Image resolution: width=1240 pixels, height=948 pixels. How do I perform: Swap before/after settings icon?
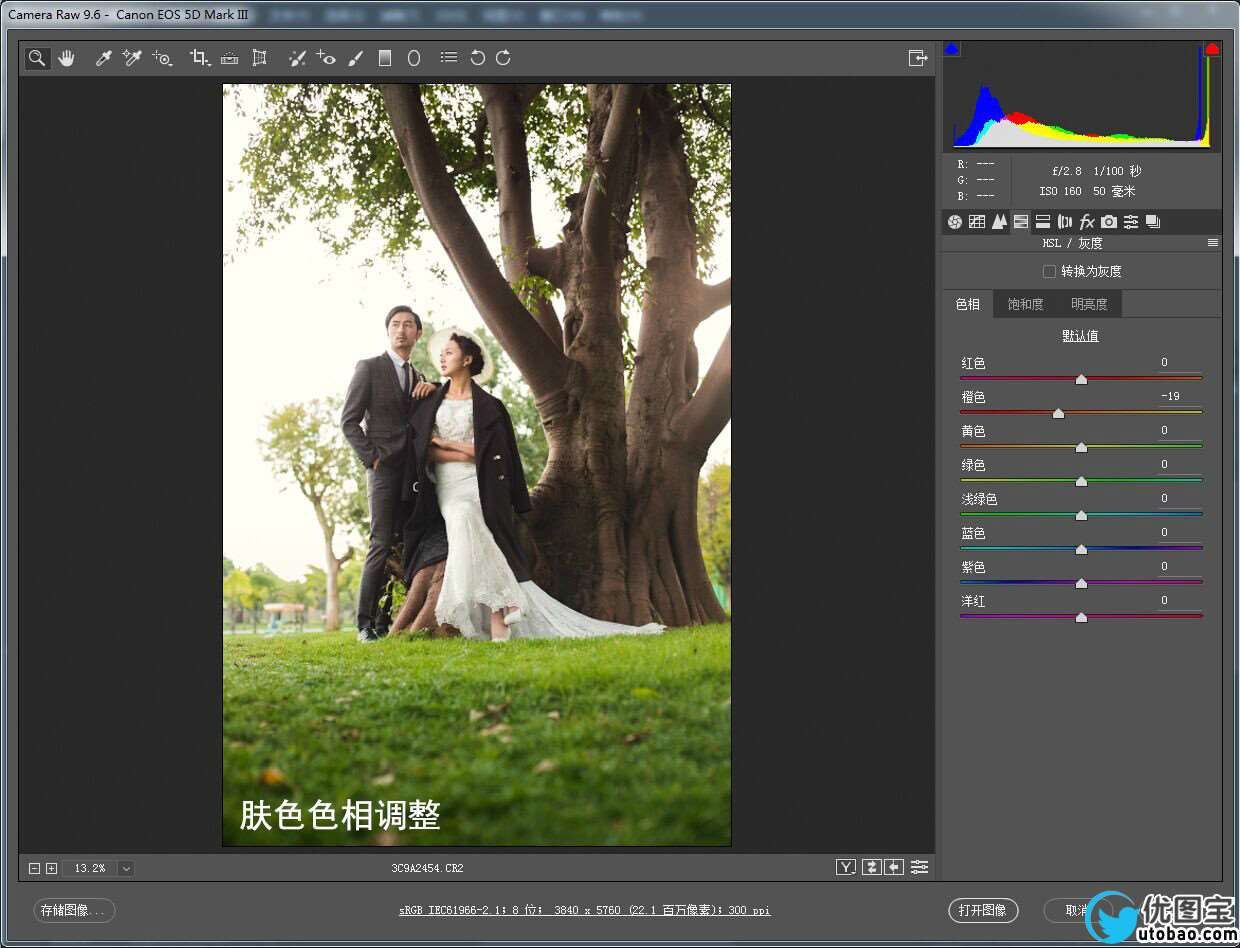[x=872, y=867]
